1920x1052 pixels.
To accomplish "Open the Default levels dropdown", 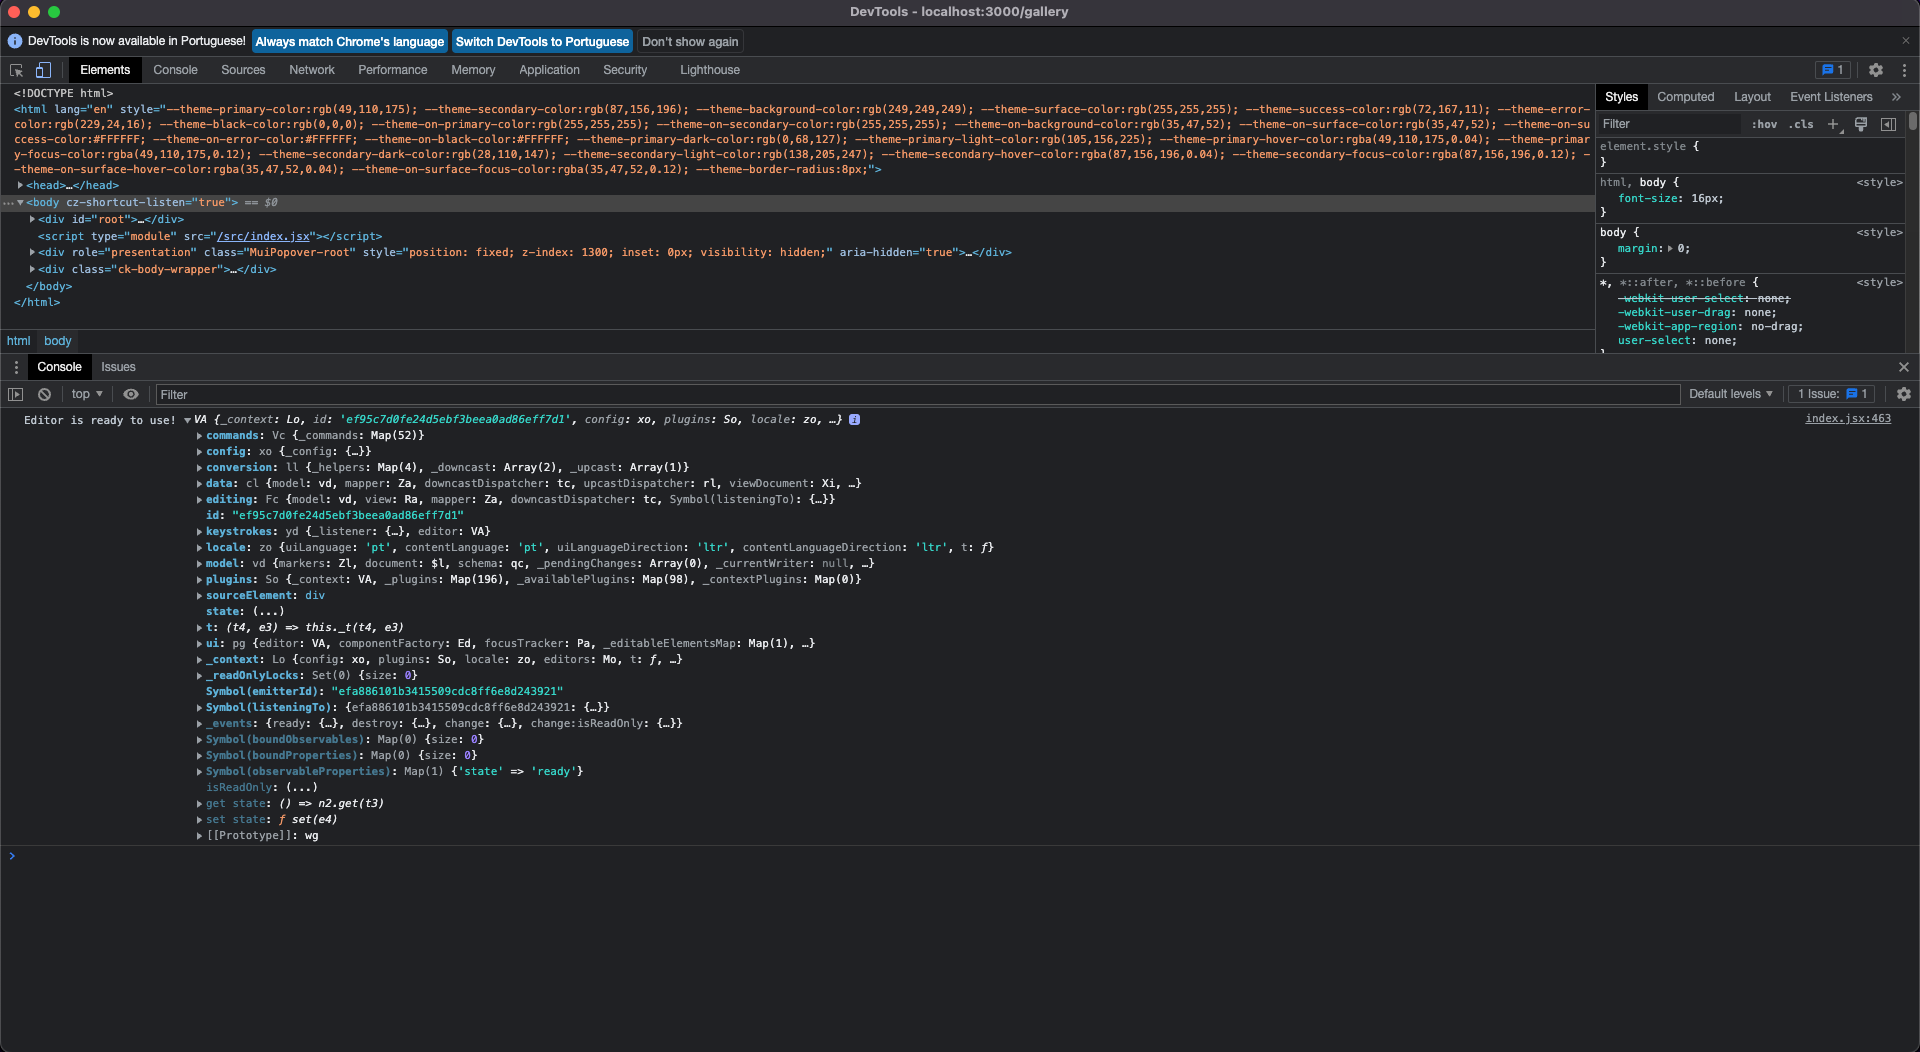I will (1730, 394).
